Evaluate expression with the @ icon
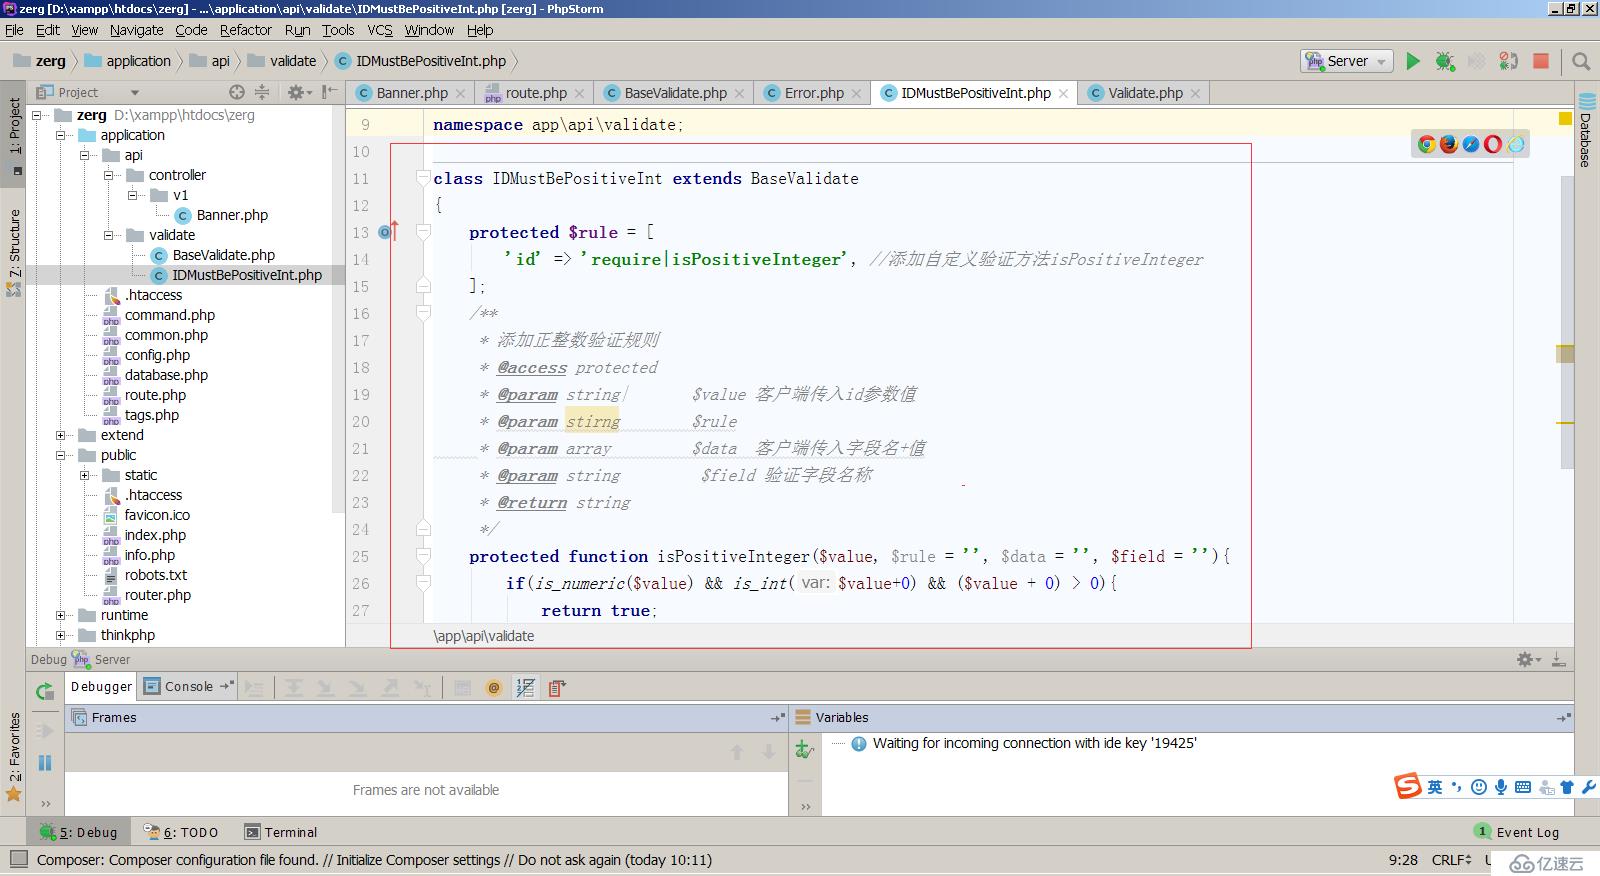 click(x=493, y=688)
